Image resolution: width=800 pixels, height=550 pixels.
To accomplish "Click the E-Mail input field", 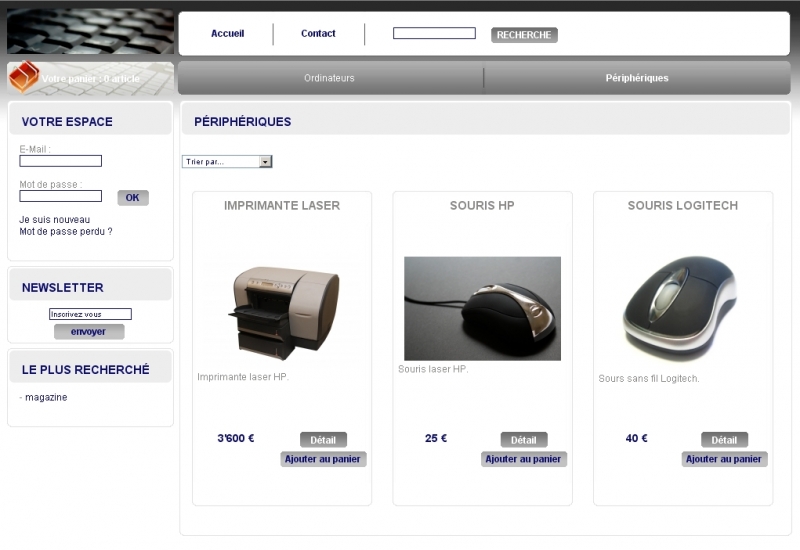I will point(61,161).
